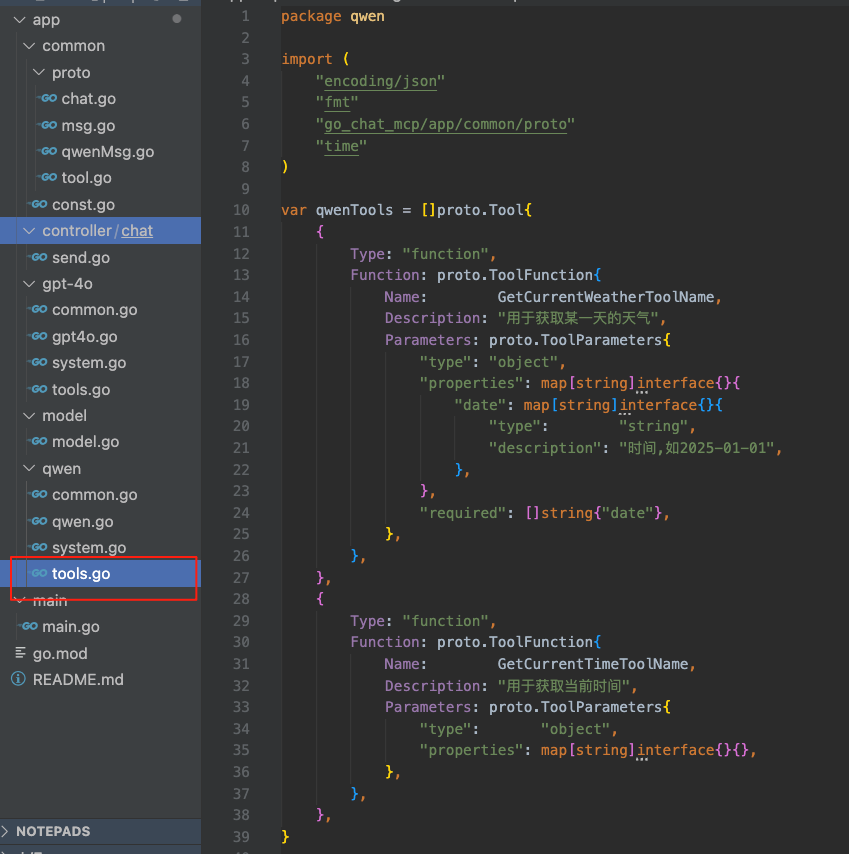Screen dimensions: 849x854
Task: Click the Go icon beside qwenMsg.go
Action: 47,152
